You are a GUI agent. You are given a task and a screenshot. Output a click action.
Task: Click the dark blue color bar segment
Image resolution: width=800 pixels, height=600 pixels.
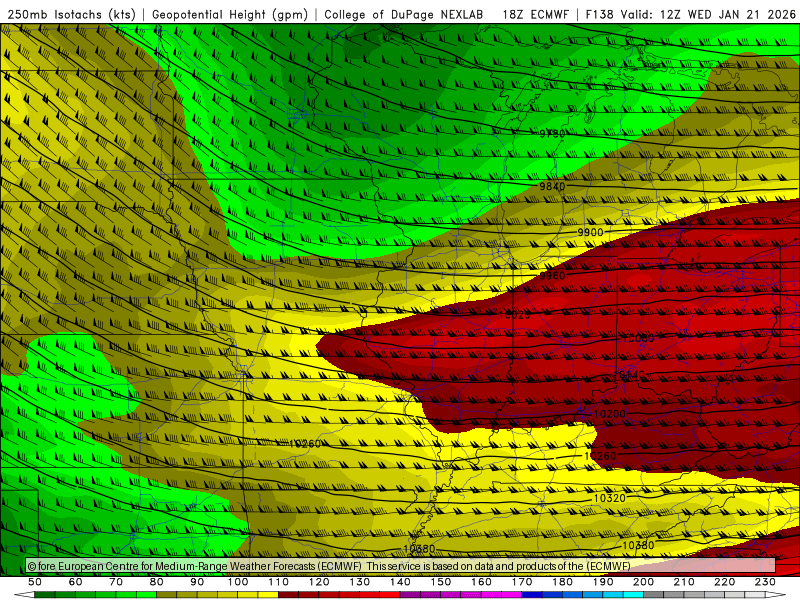pos(532,595)
